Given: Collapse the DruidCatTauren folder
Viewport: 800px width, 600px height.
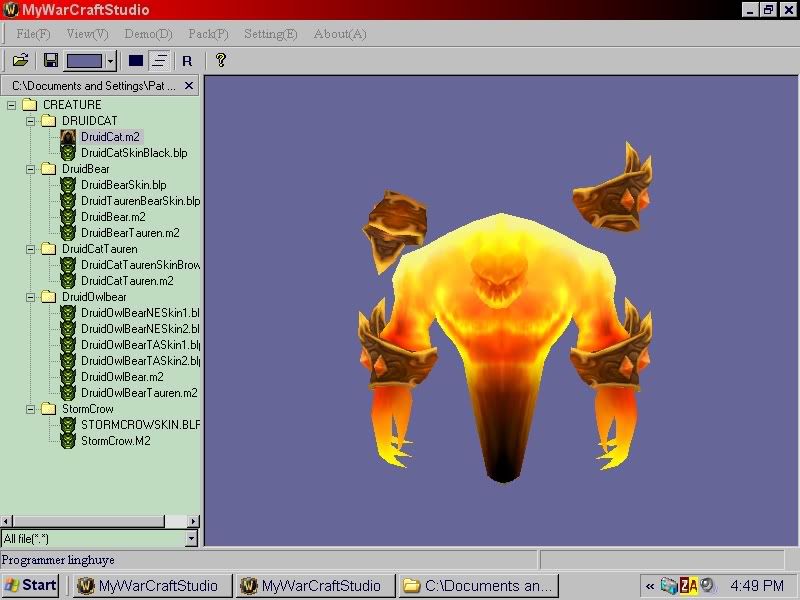Looking at the screenshot, I should tap(31, 249).
